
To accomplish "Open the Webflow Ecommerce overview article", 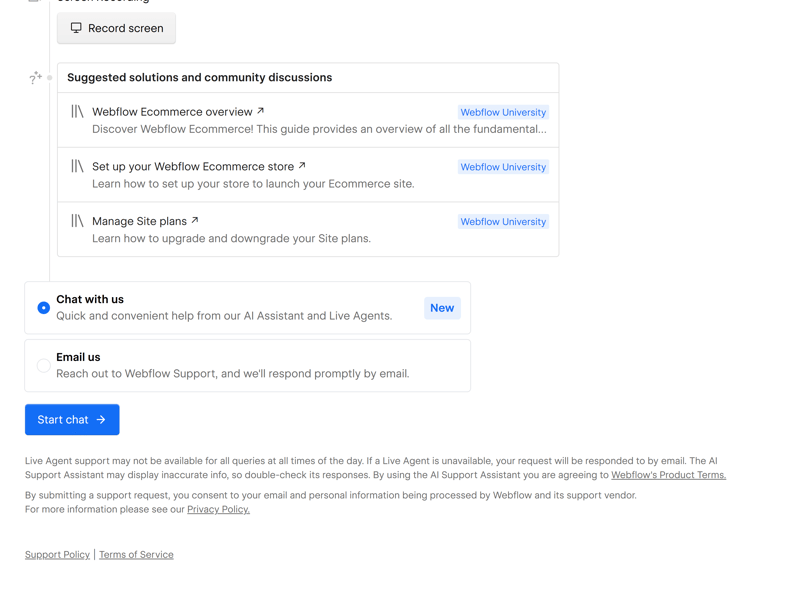I will 172,112.
